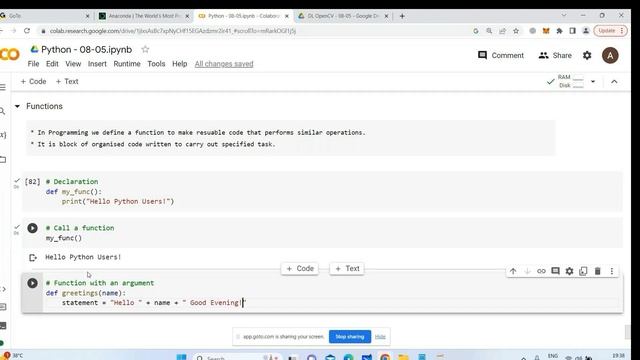The width and height of the screenshot is (640, 360).
Task: Collapse the Functions section
Action: point(17,106)
